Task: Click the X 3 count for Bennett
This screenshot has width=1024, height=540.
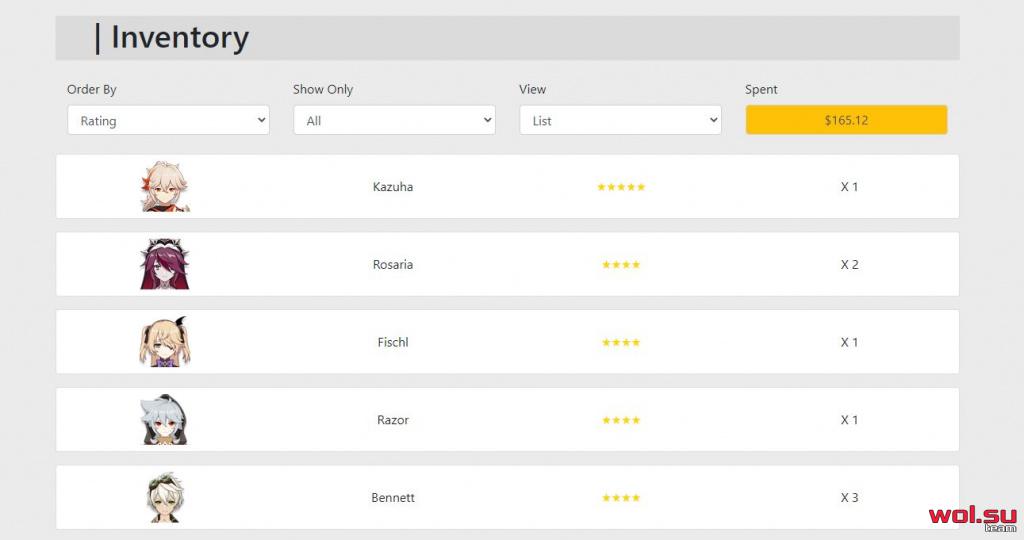Action: click(x=850, y=498)
